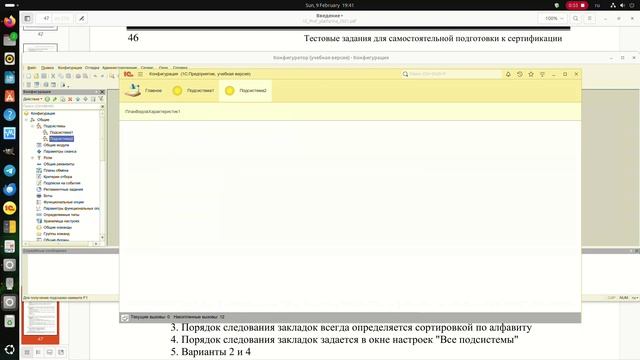This screenshot has height=360, width=640.
Task: Open 1C application icon in the dock
Action: [9, 208]
